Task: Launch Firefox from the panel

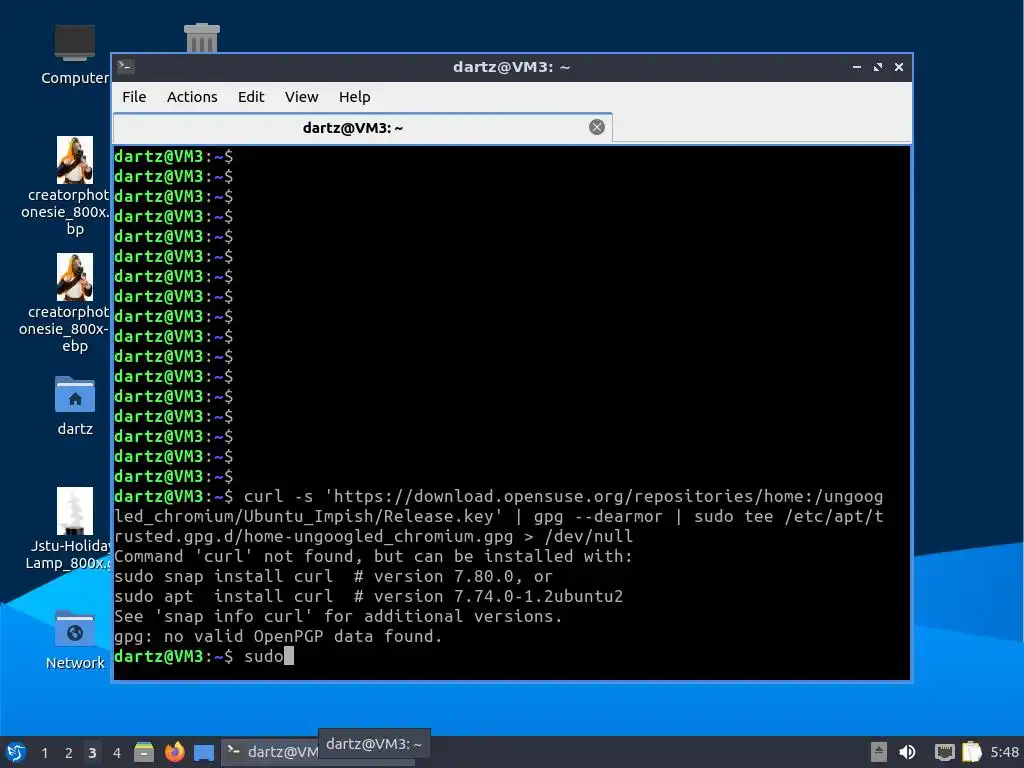Action: pyautogui.click(x=174, y=752)
